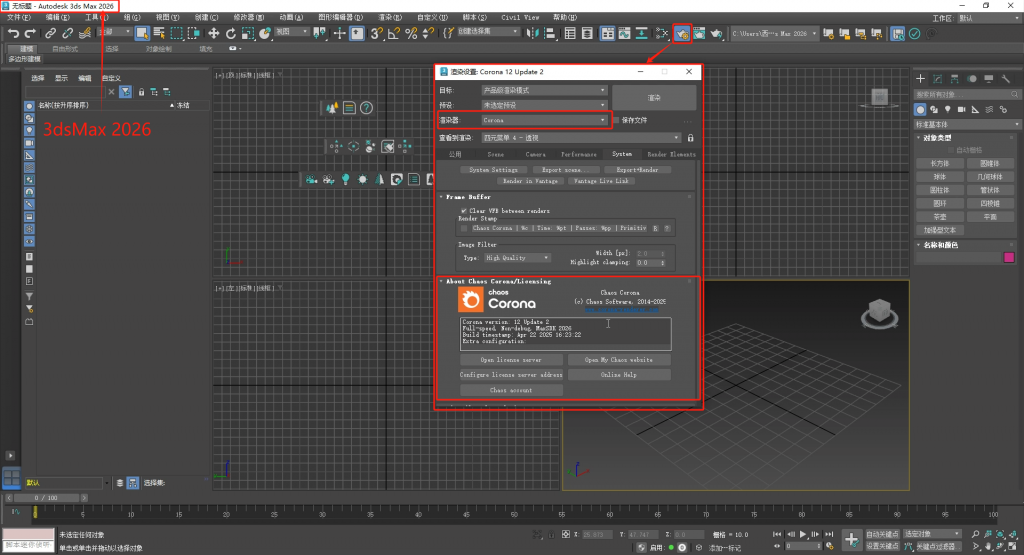Activate Bind to Space Warp tool
The width and height of the screenshot is (1024, 555).
84,33
